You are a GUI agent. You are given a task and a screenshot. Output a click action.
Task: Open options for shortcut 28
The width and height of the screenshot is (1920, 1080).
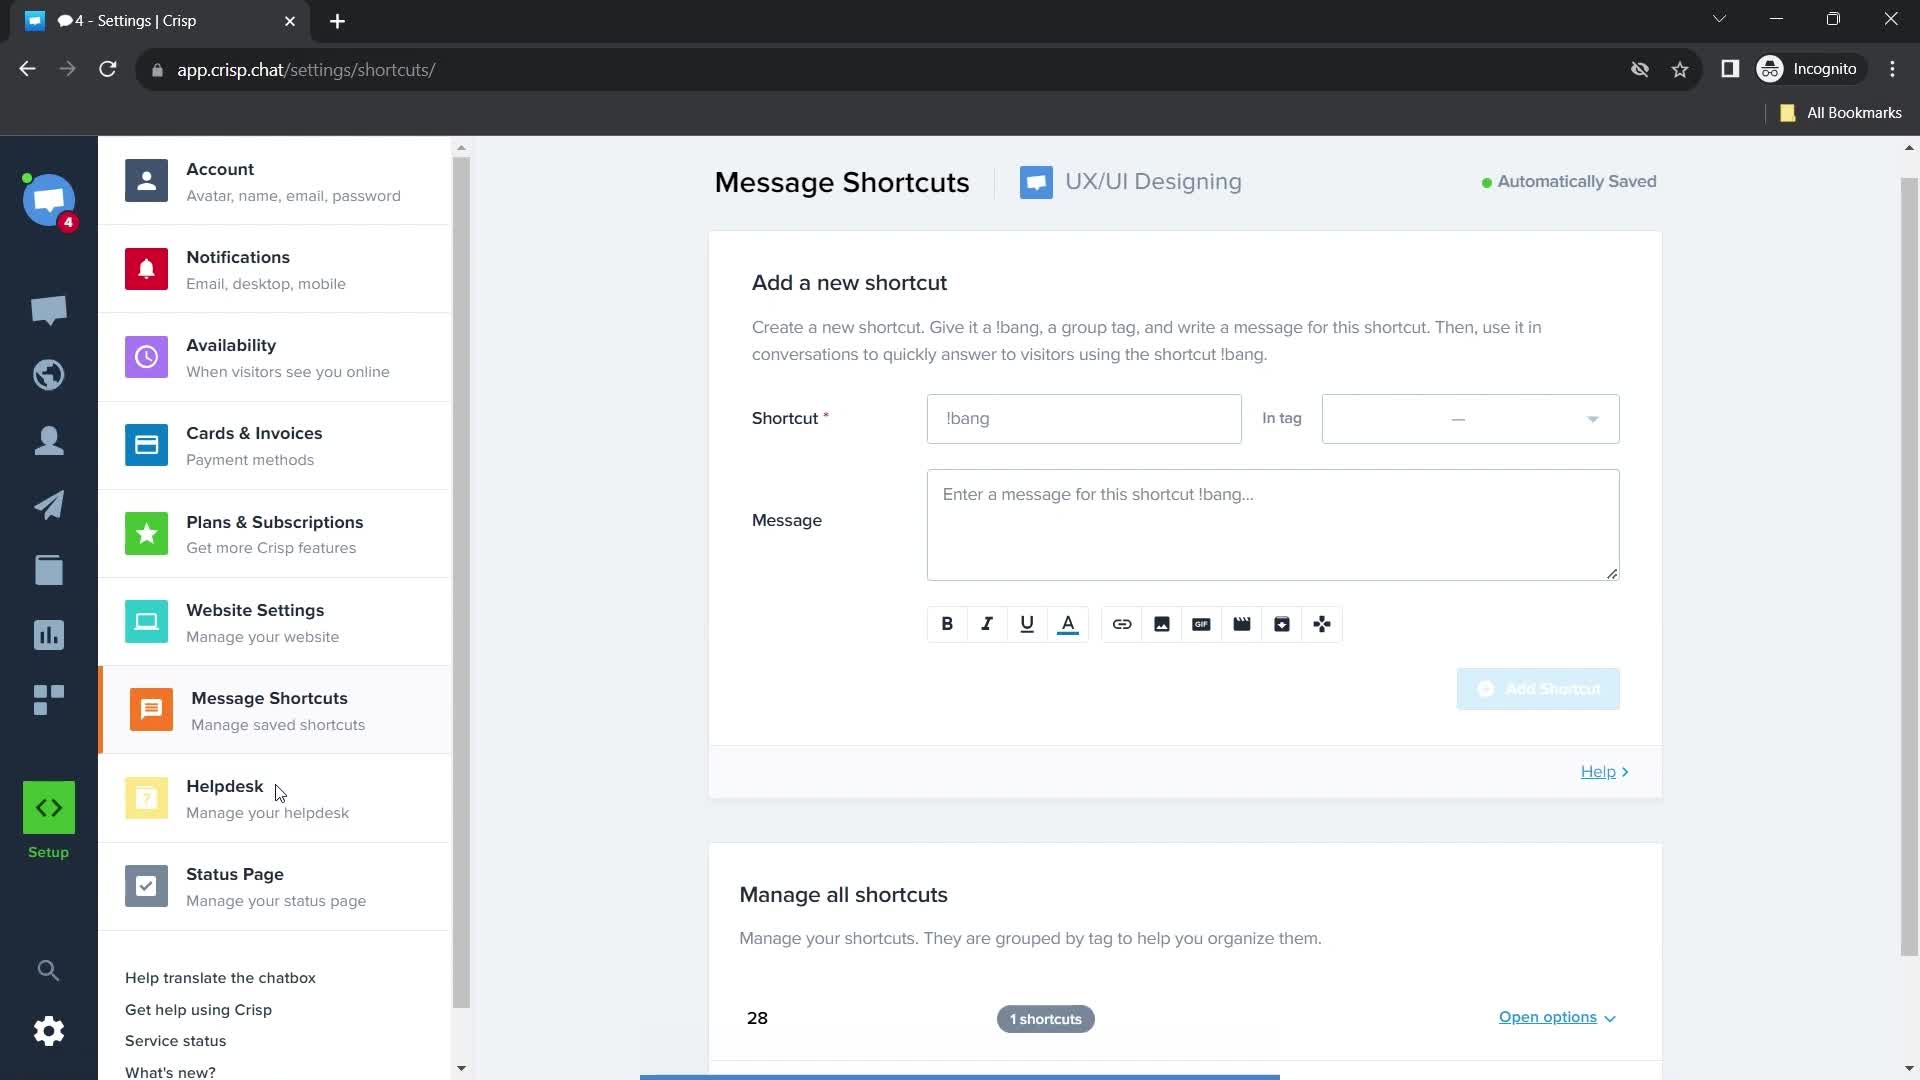1557,1017
